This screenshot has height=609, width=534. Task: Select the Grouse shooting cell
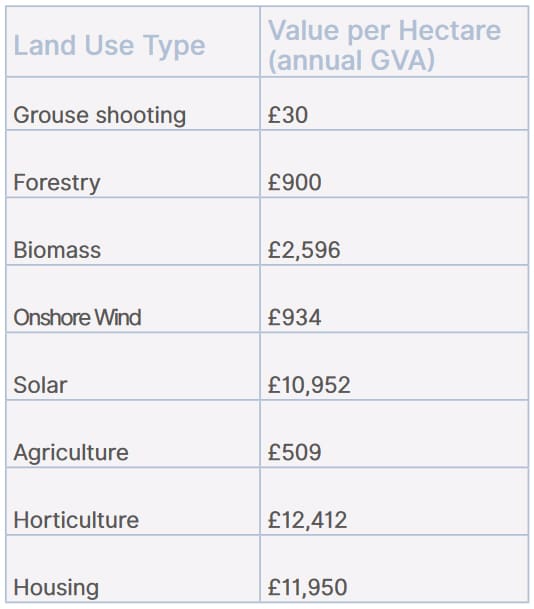pyautogui.click(x=99, y=115)
